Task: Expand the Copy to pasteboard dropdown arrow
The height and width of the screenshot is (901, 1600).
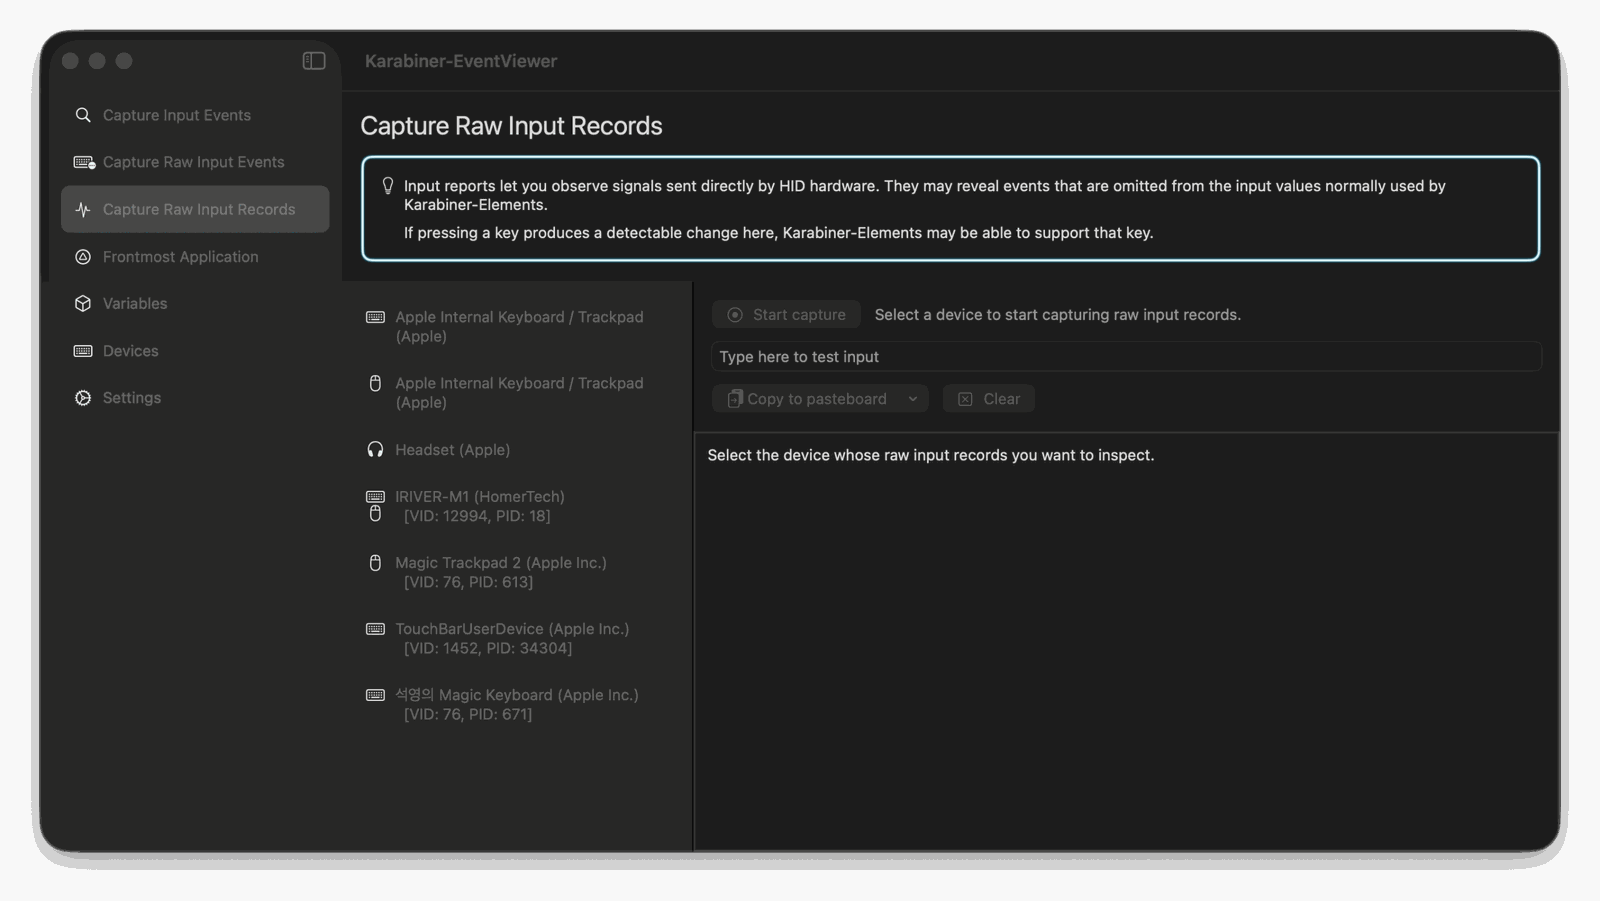Action: tap(913, 399)
